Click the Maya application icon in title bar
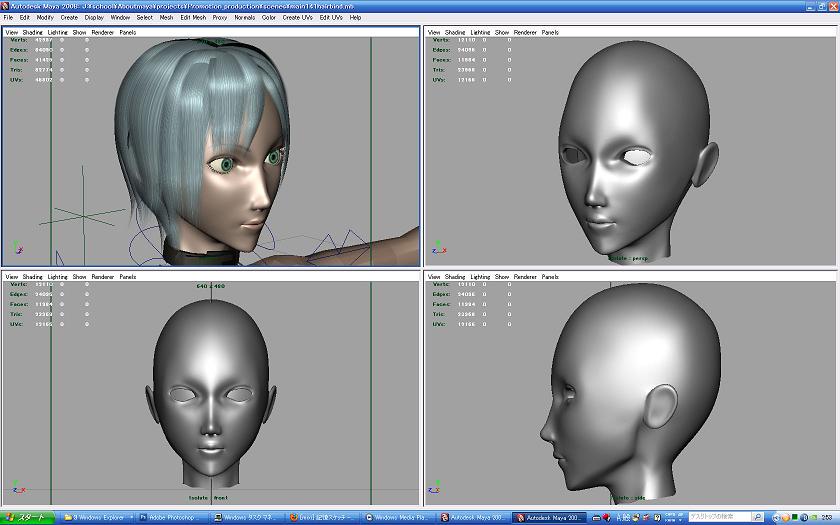 5,5
